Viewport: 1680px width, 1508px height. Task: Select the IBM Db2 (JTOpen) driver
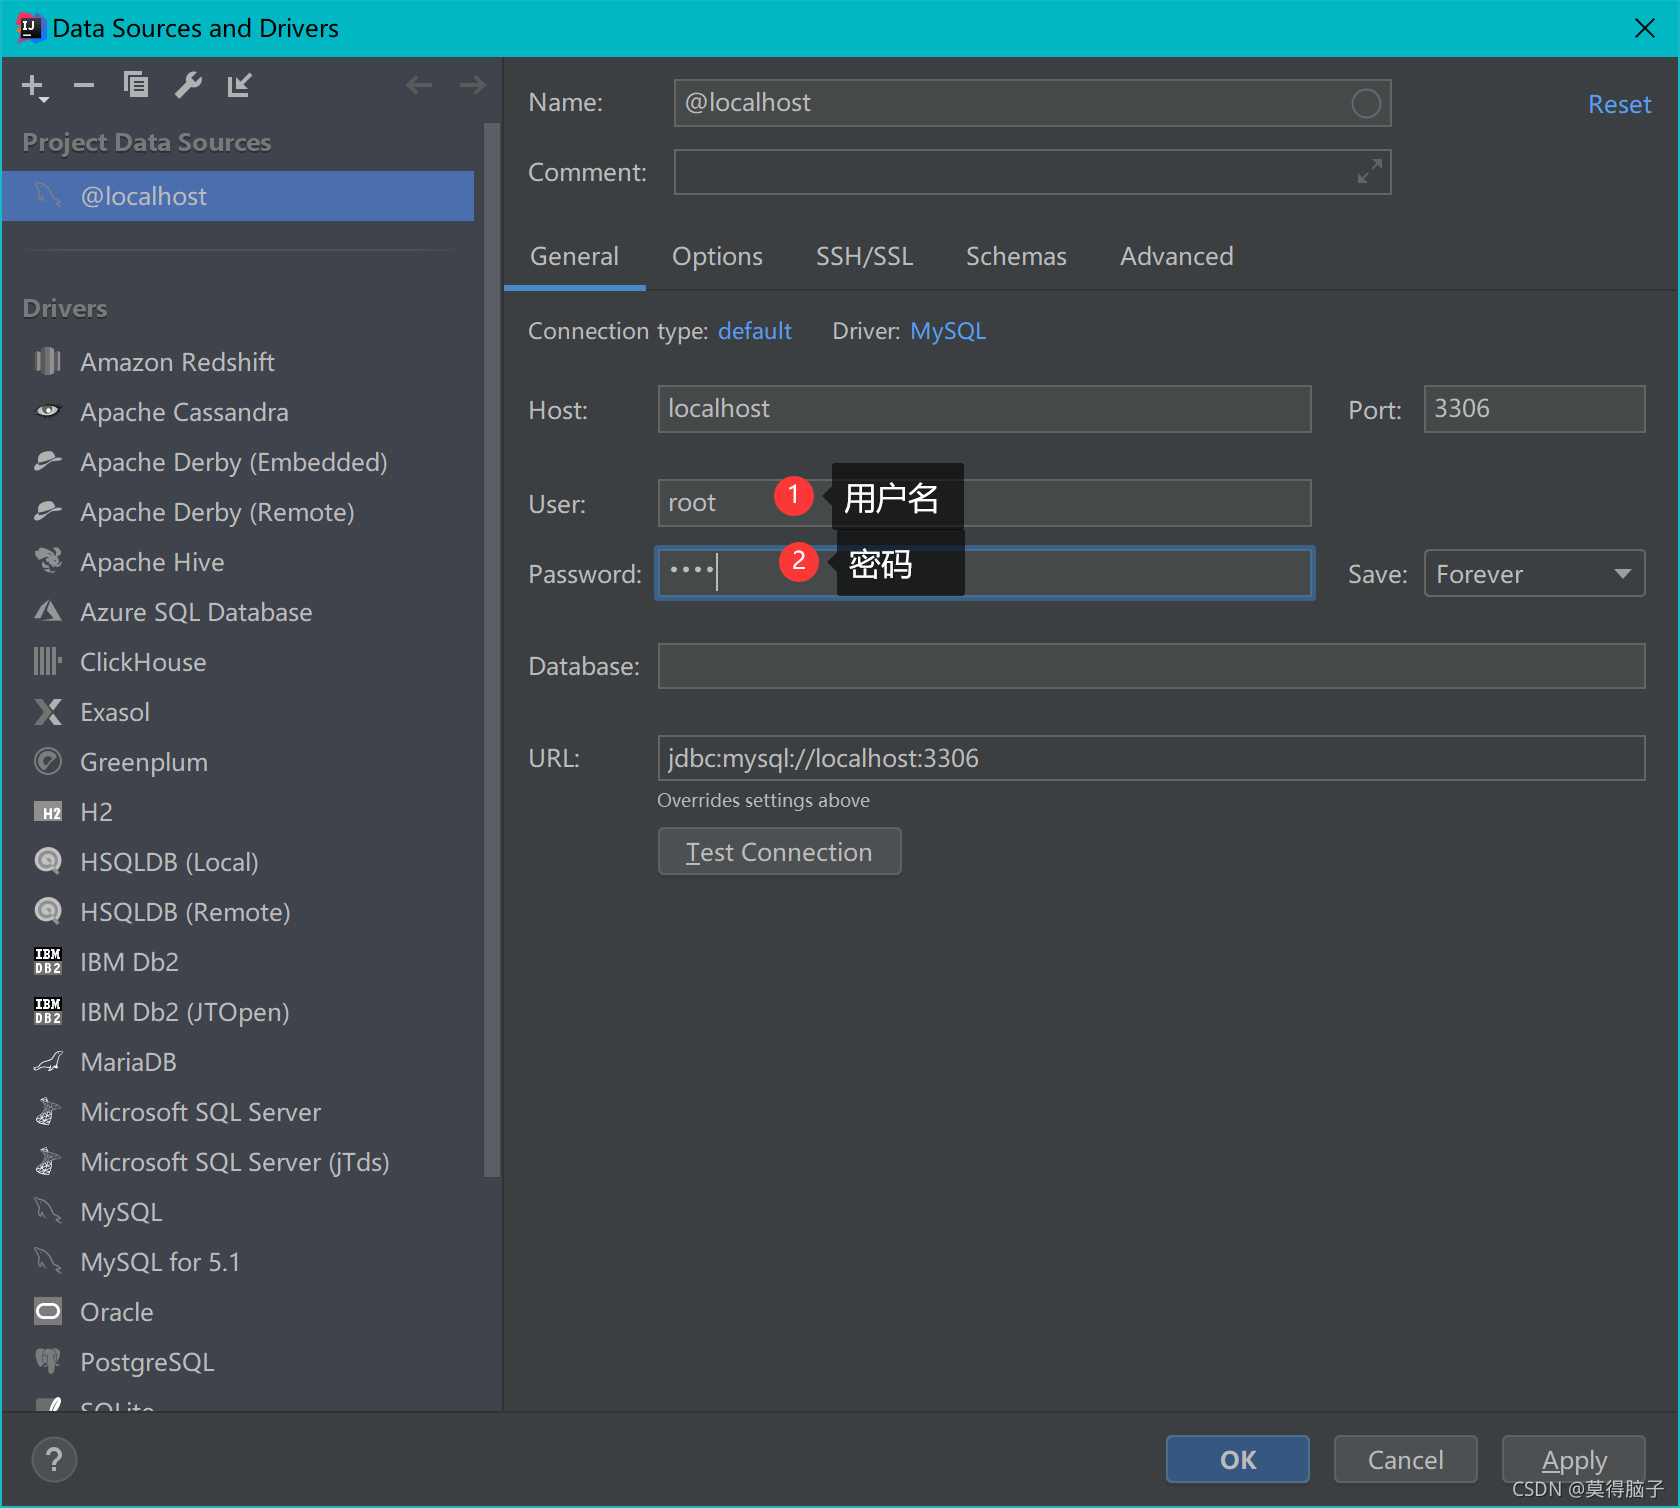coord(238,1012)
